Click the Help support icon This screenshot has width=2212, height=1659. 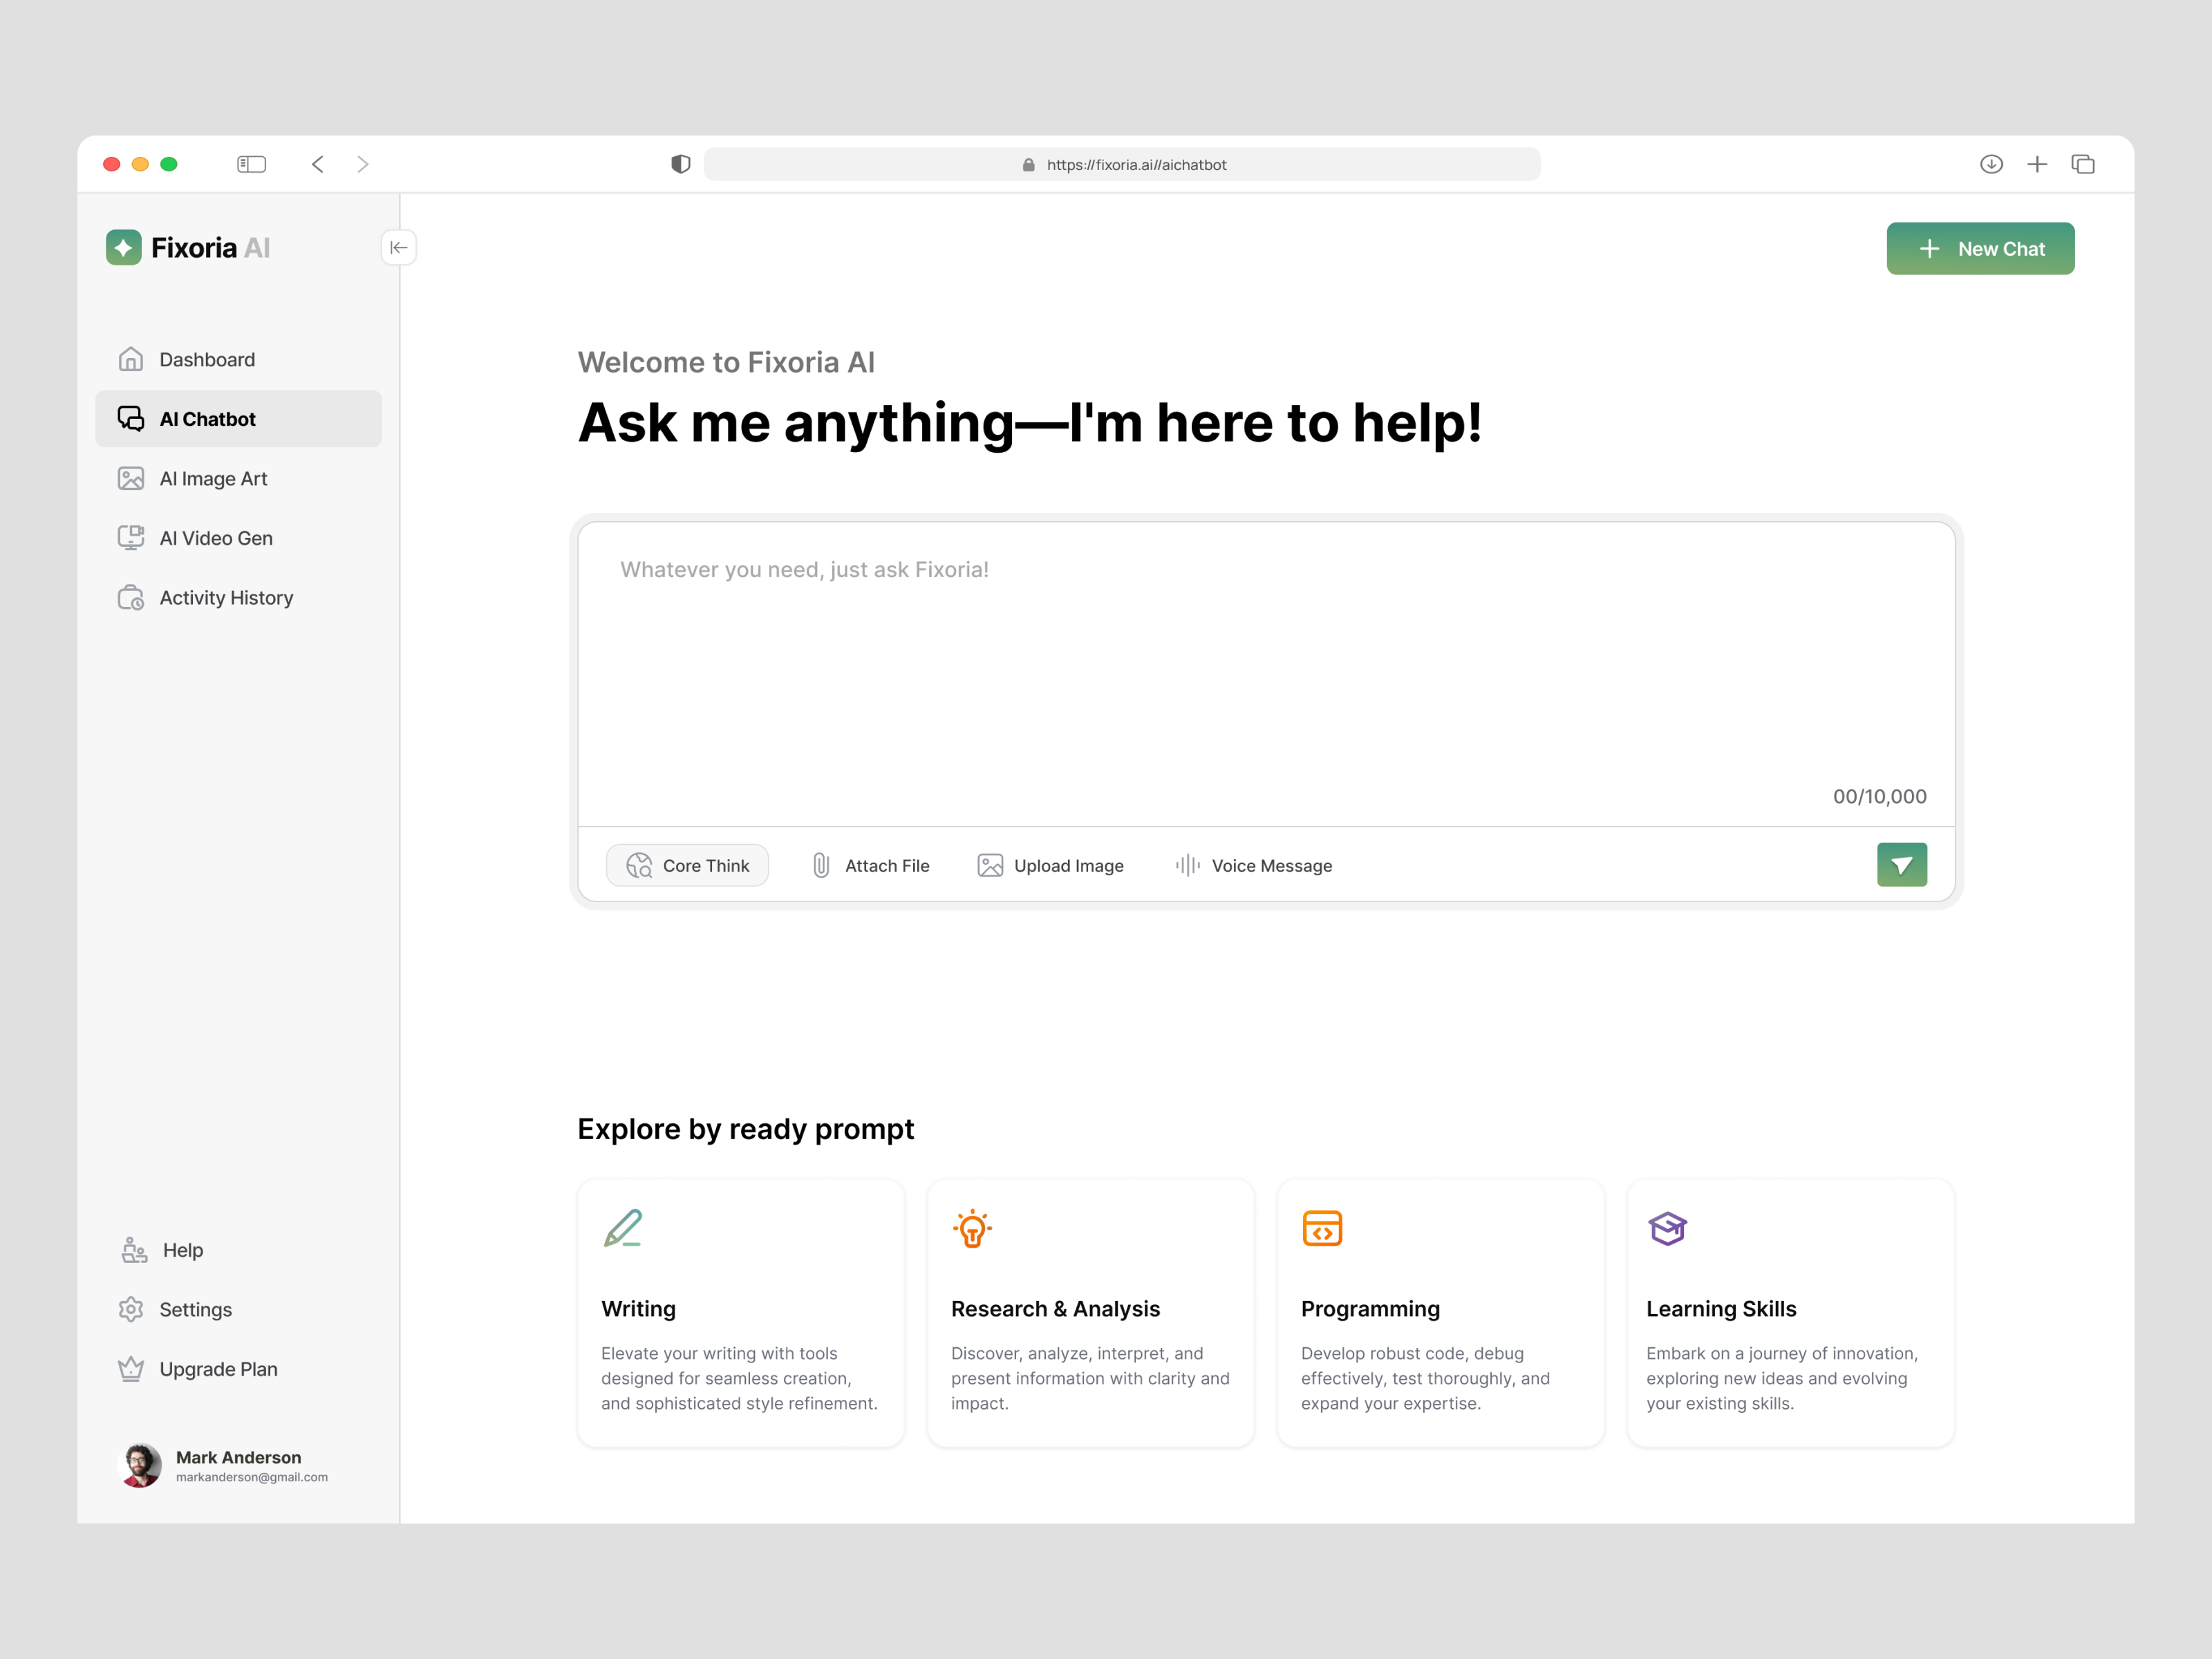point(134,1250)
